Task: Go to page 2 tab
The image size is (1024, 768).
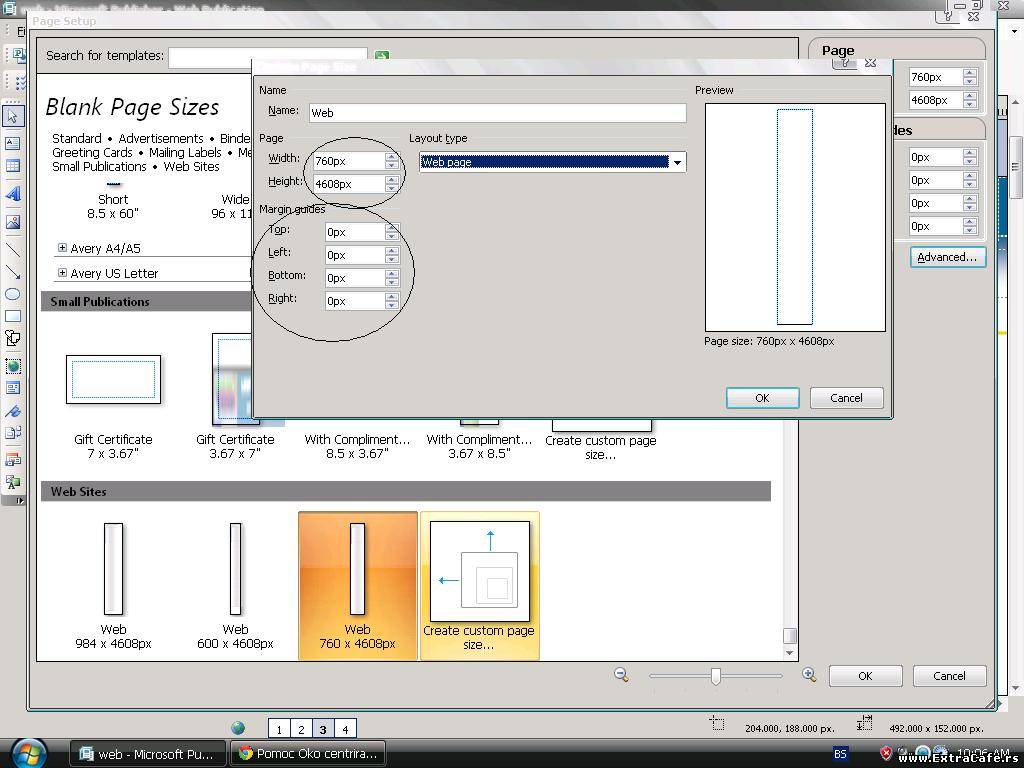Action: click(x=301, y=728)
